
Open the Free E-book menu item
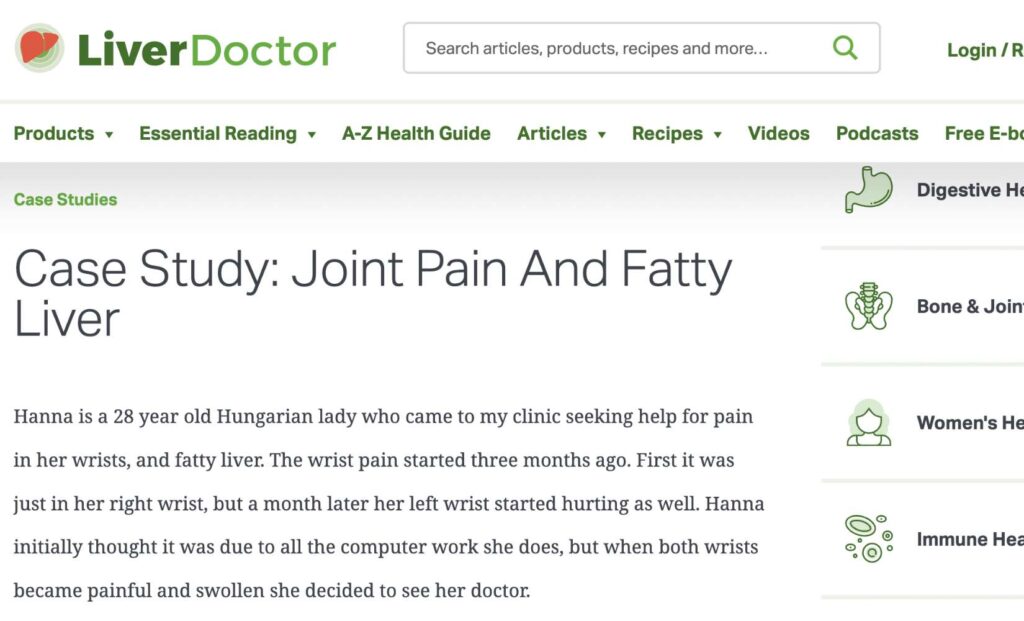pyautogui.click(x=984, y=133)
